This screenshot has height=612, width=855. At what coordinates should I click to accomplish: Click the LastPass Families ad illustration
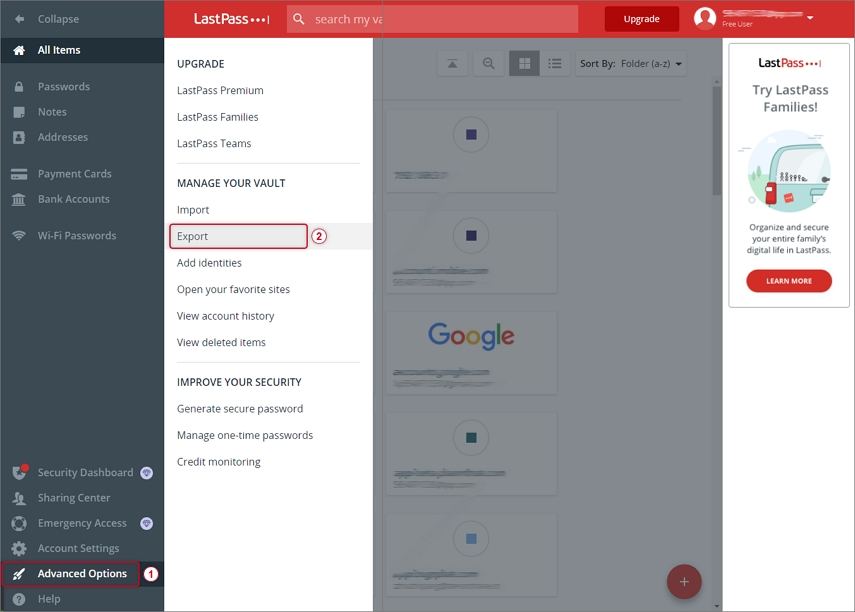click(789, 171)
